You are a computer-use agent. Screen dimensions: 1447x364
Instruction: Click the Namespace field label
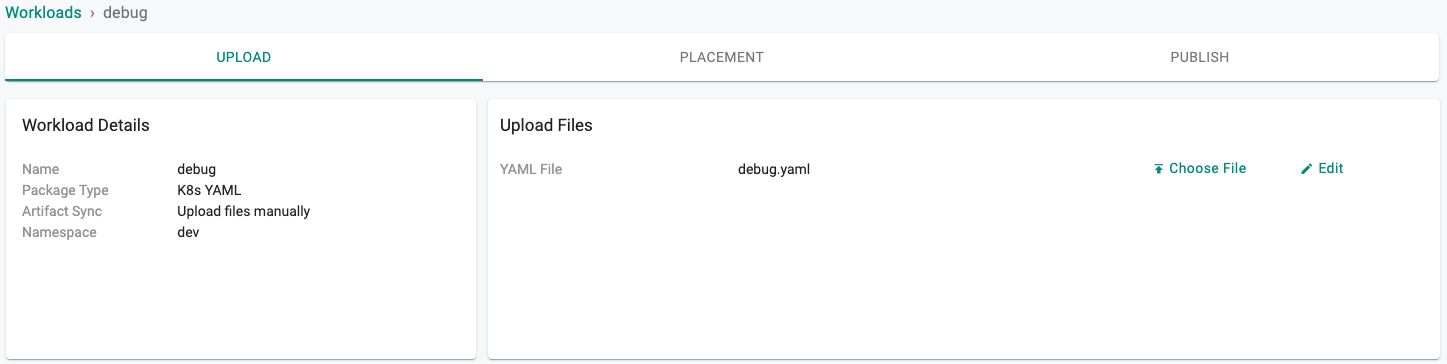pyautogui.click(x=59, y=232)
